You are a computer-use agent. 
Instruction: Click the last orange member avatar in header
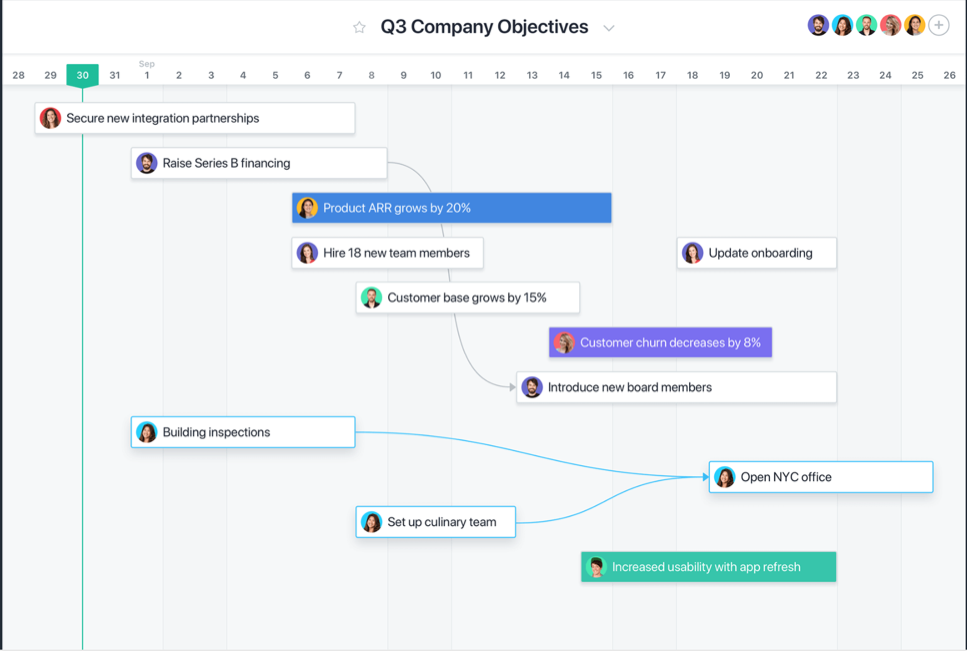[x=914, y=25]
